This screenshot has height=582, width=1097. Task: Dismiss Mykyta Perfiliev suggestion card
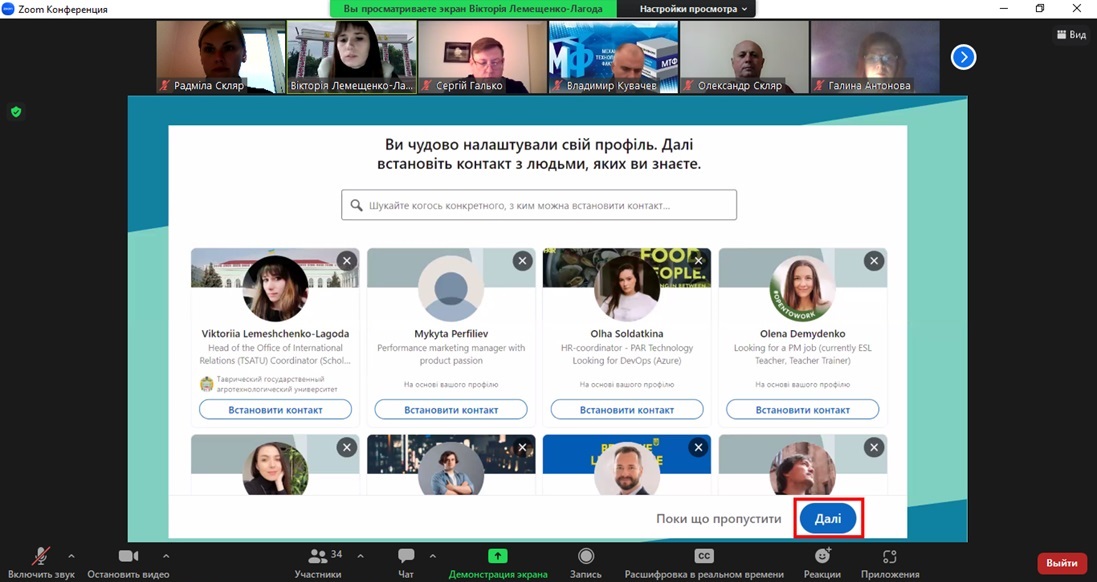(523, 261)
